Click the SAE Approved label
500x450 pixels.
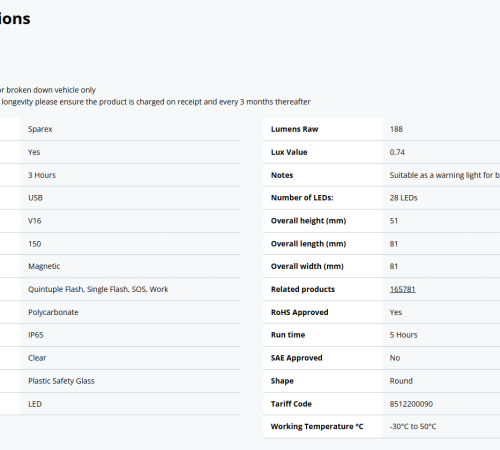[297, 358]
